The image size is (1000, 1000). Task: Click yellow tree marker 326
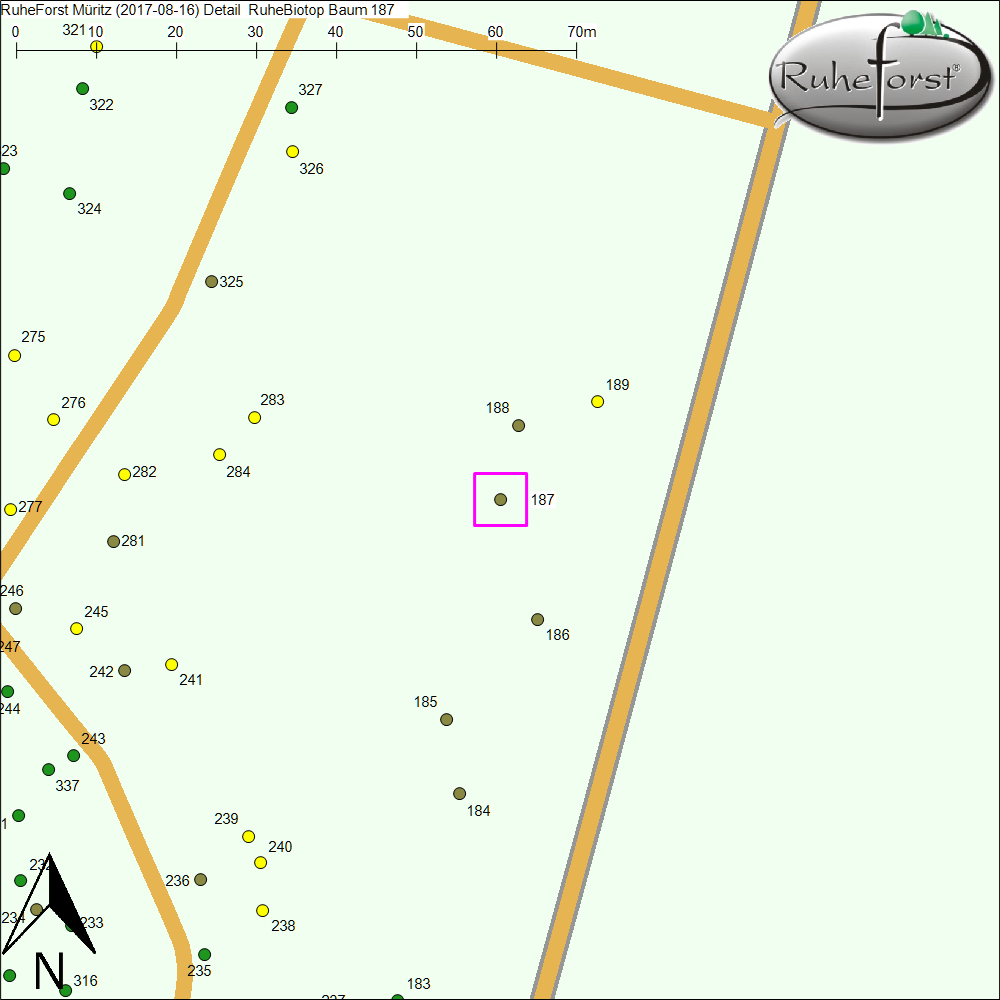(293, 151)
